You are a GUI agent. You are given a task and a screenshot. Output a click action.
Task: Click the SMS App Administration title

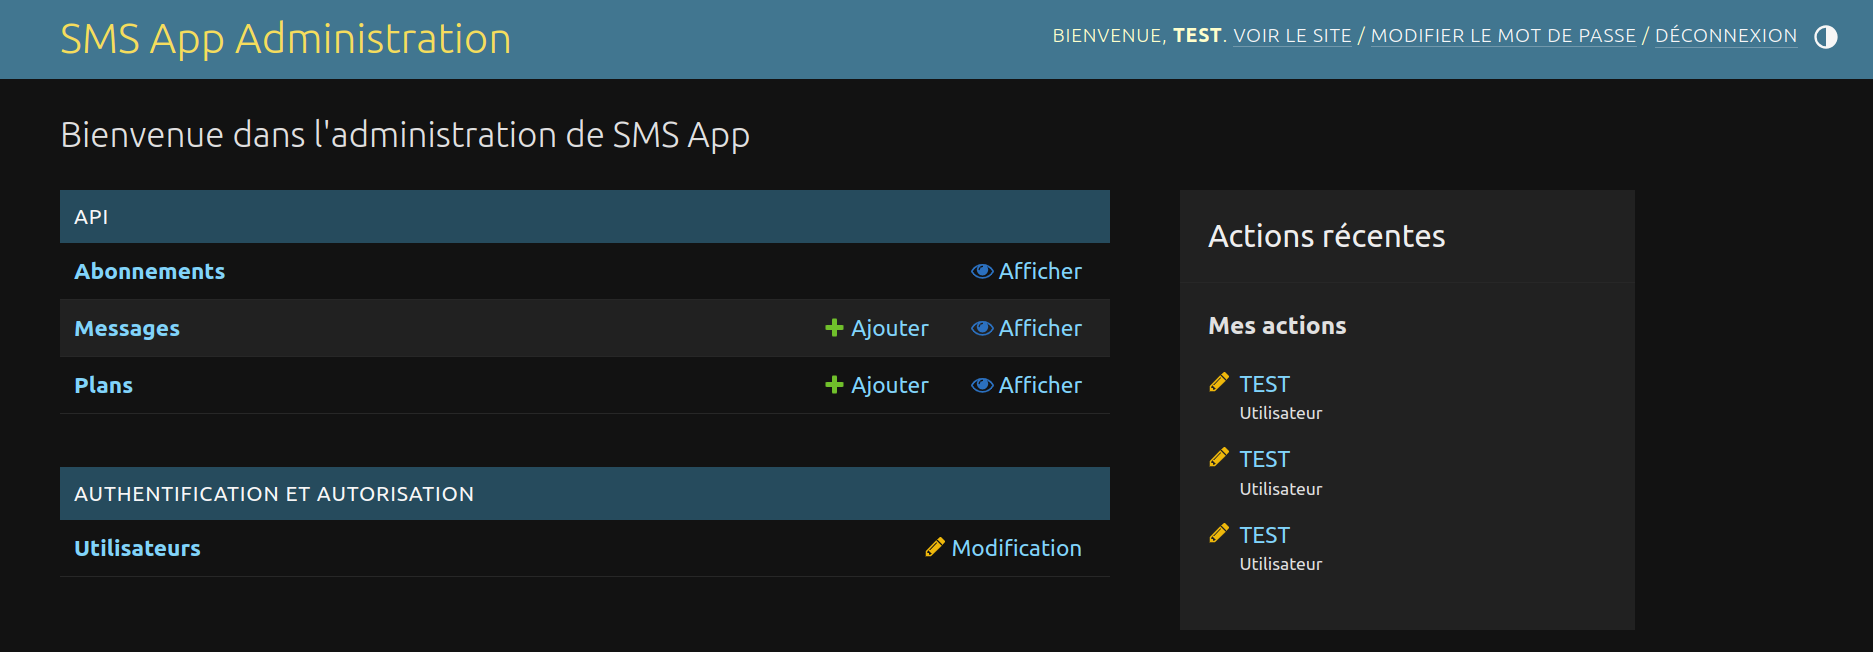point(285,39)
